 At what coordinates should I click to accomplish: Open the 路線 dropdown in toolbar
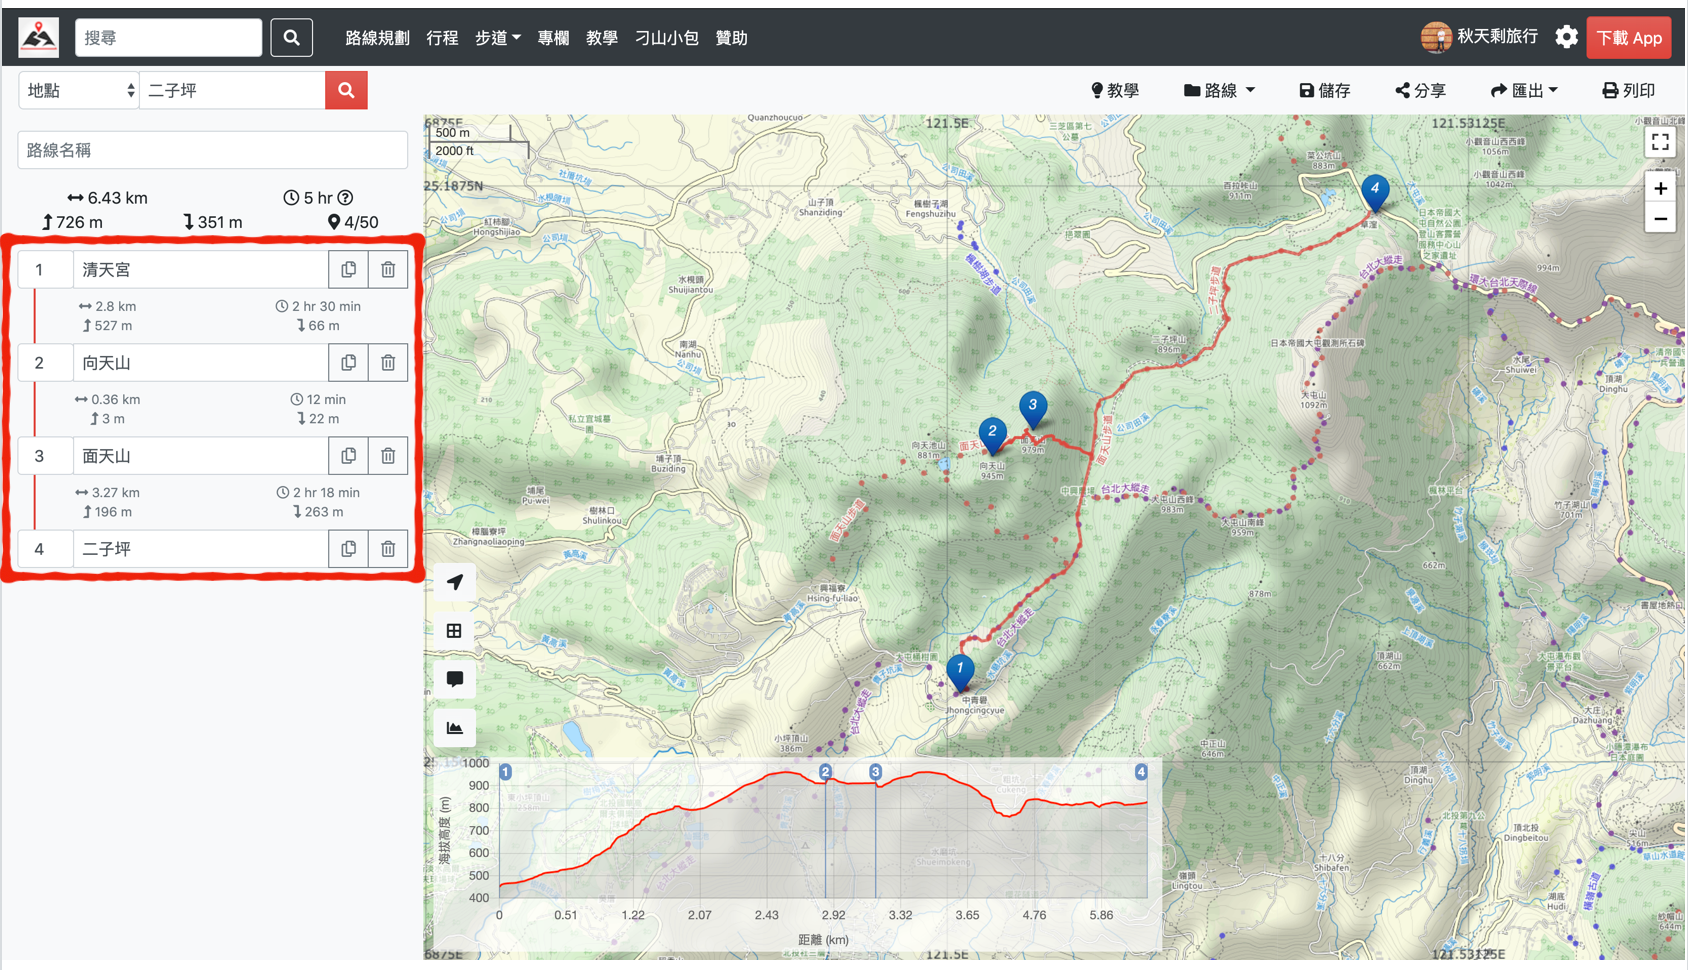pyautogui.click(x=1219, y=91)
